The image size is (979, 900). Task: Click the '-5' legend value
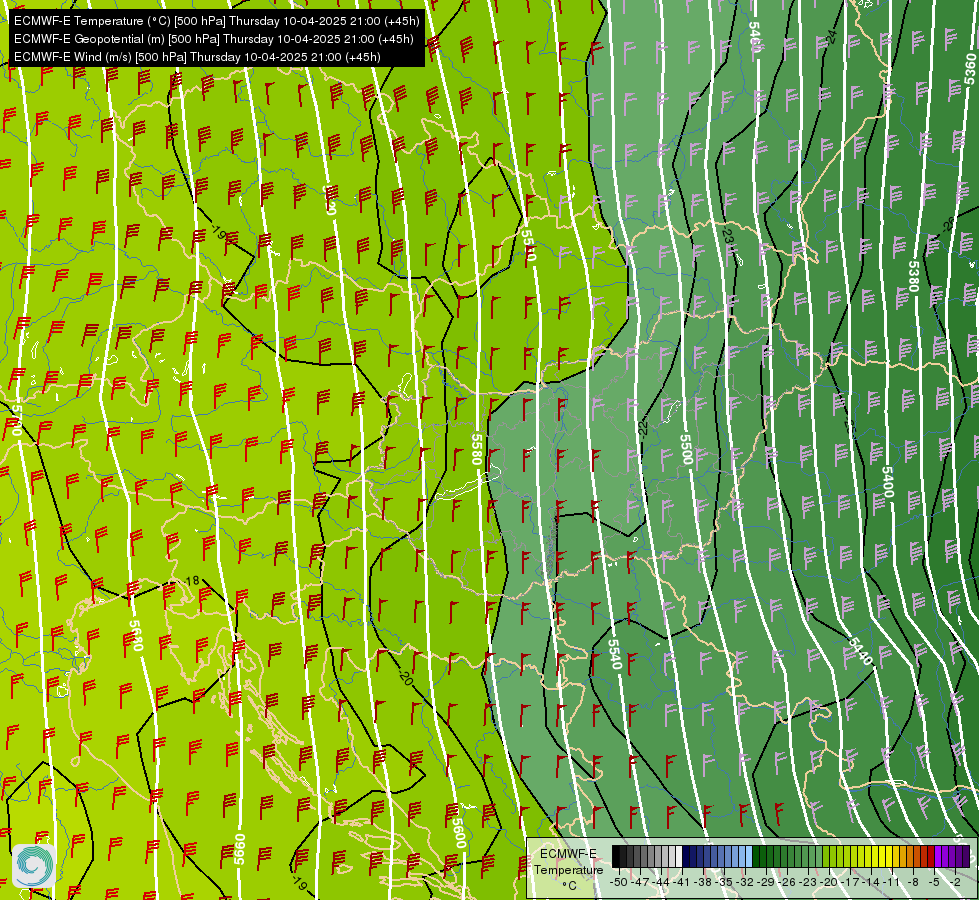click(934, 882)
